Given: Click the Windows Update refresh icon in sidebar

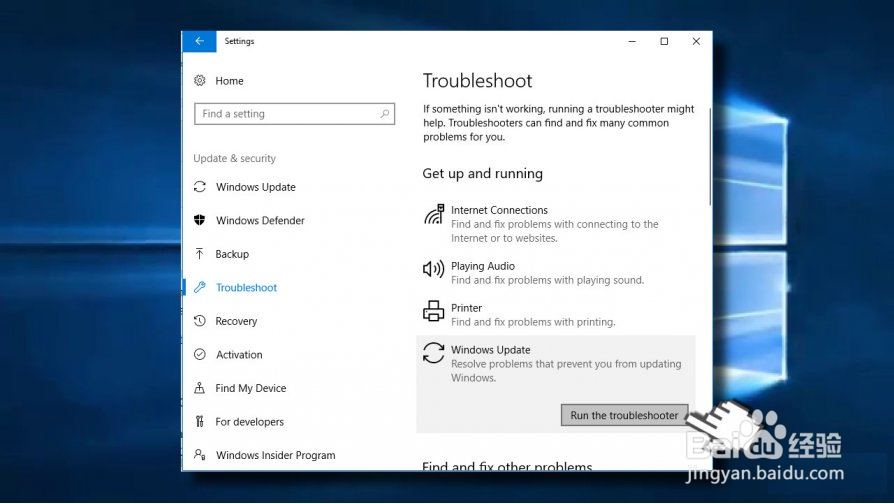Looking at the screenshot, I should pyautogui.click(x=200, y=186).
